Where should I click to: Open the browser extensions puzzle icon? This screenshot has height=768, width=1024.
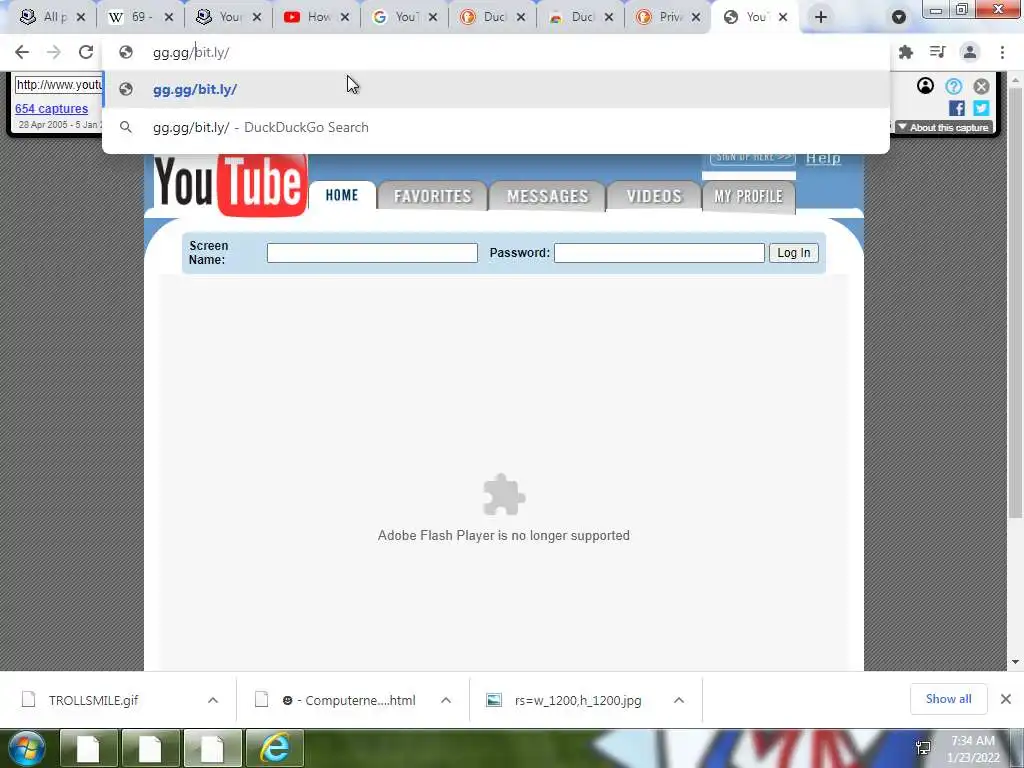[x=906, y=52]
